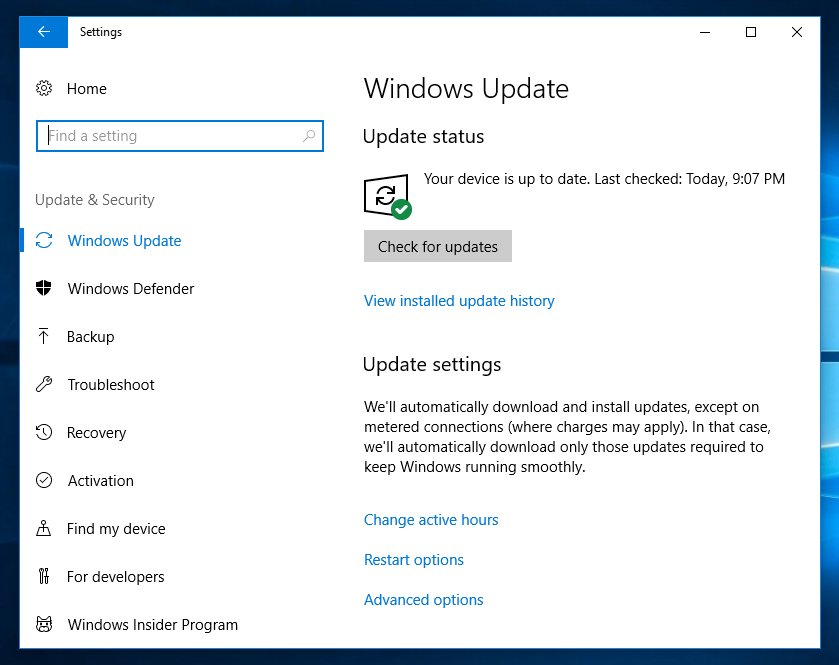Open the Home settings page
This screenshot has height=665, width=839.
(87, 88)
